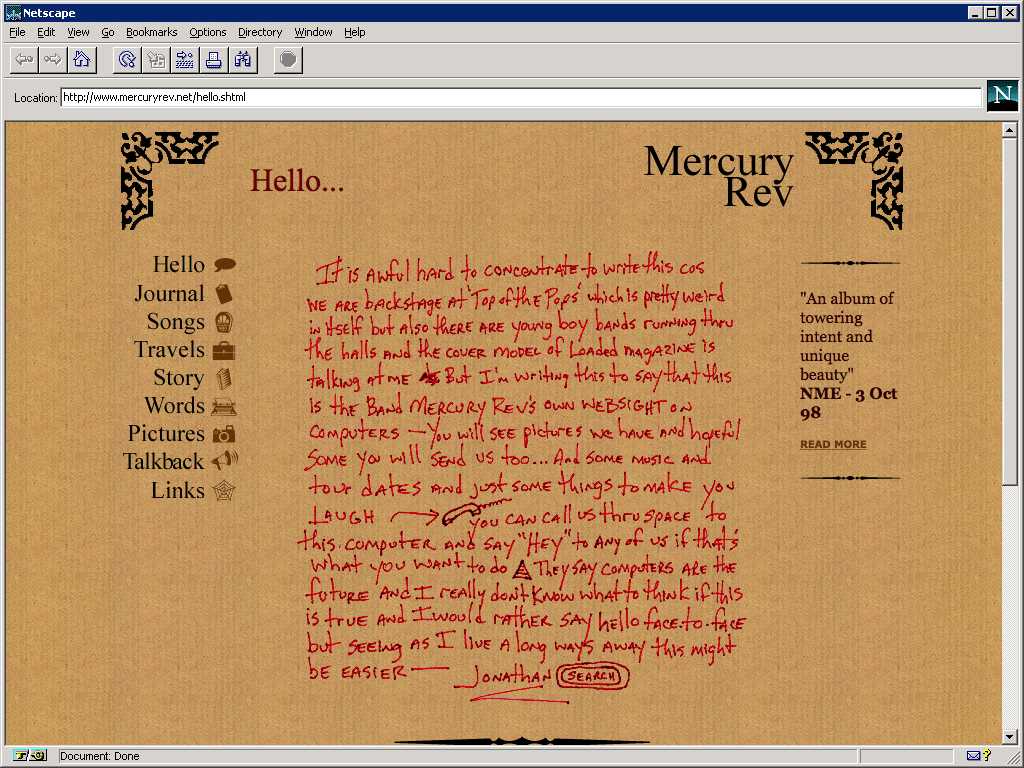1024x768 pixels.
Task: Click the circled SEARCH link
Action: (592, 676)
